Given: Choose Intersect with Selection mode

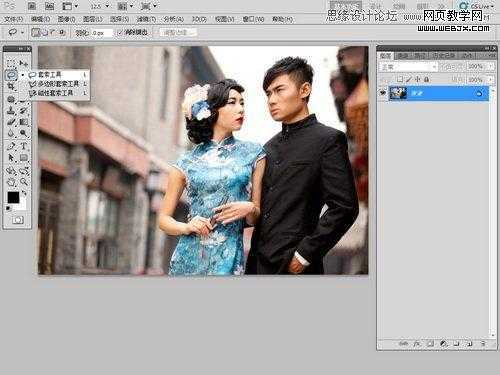Looking at the screenshot, I should [x=62, y=32].
